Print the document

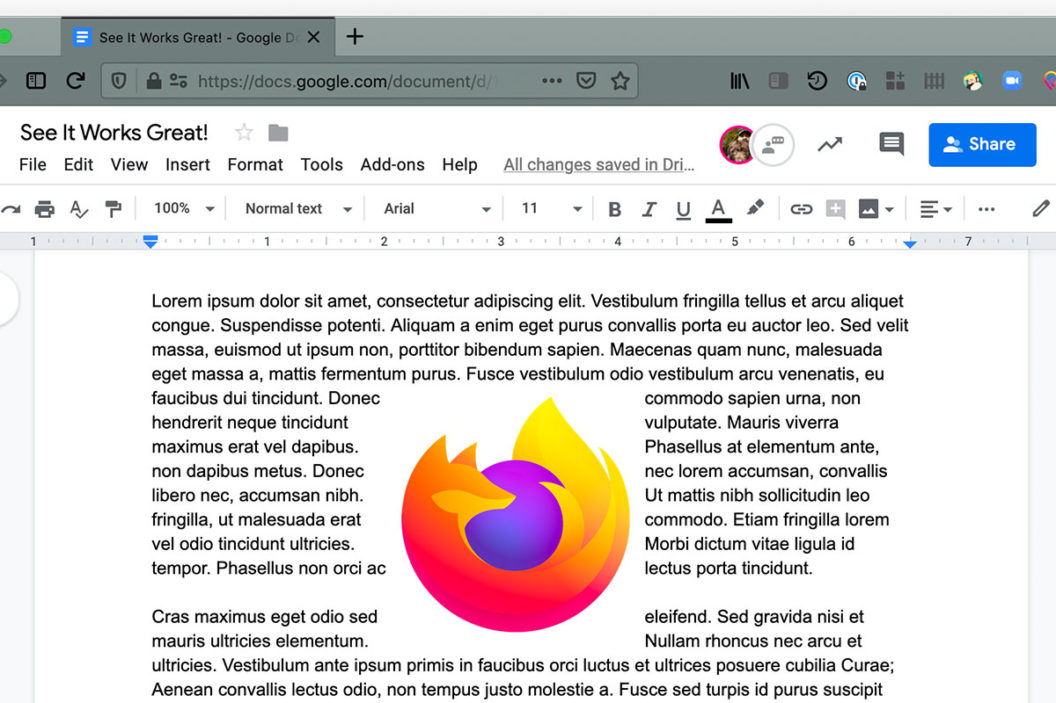point(44,209)
